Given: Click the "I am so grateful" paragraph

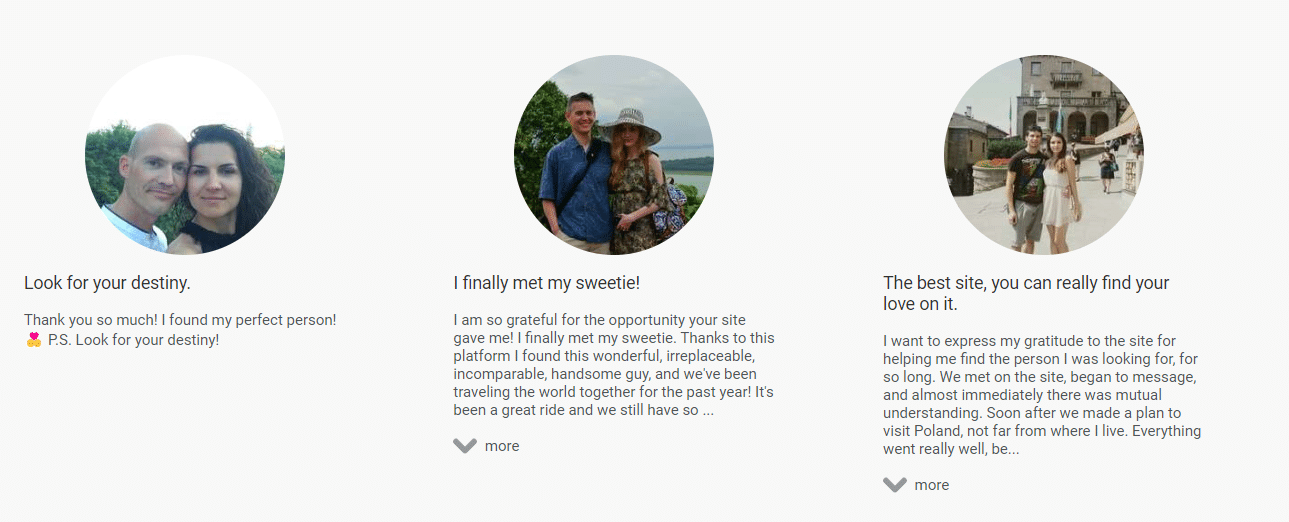Looking at the screenshot, I should point(613,365).
